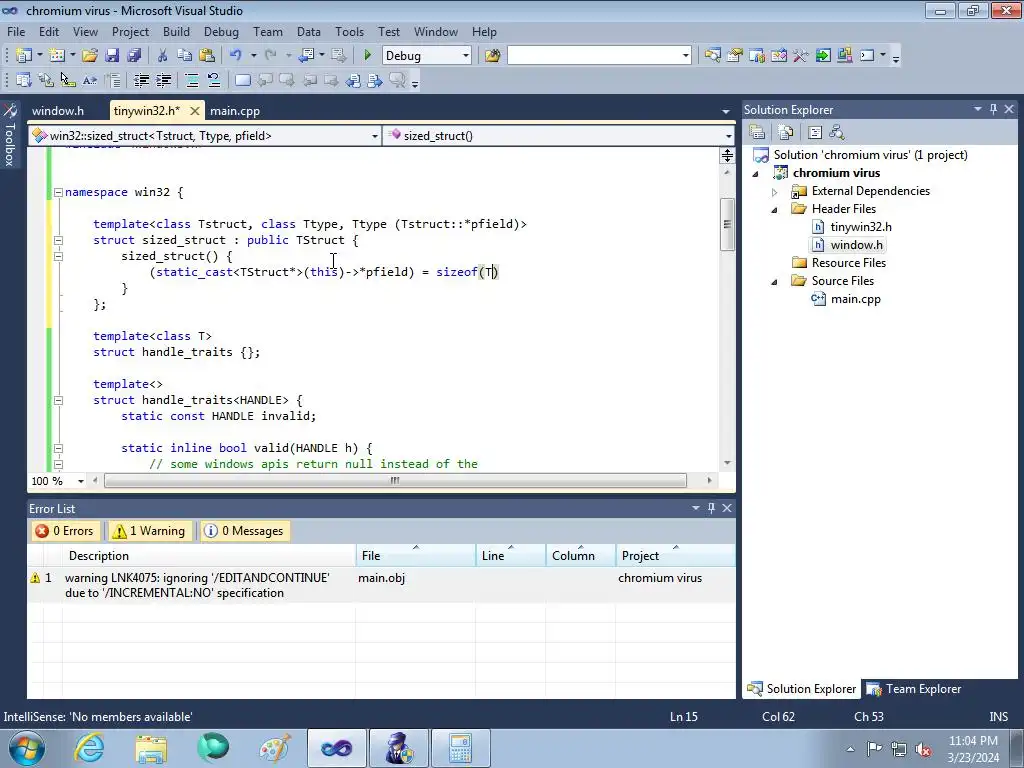
Task: Open the Toolbox side panel
Action: 10,136
